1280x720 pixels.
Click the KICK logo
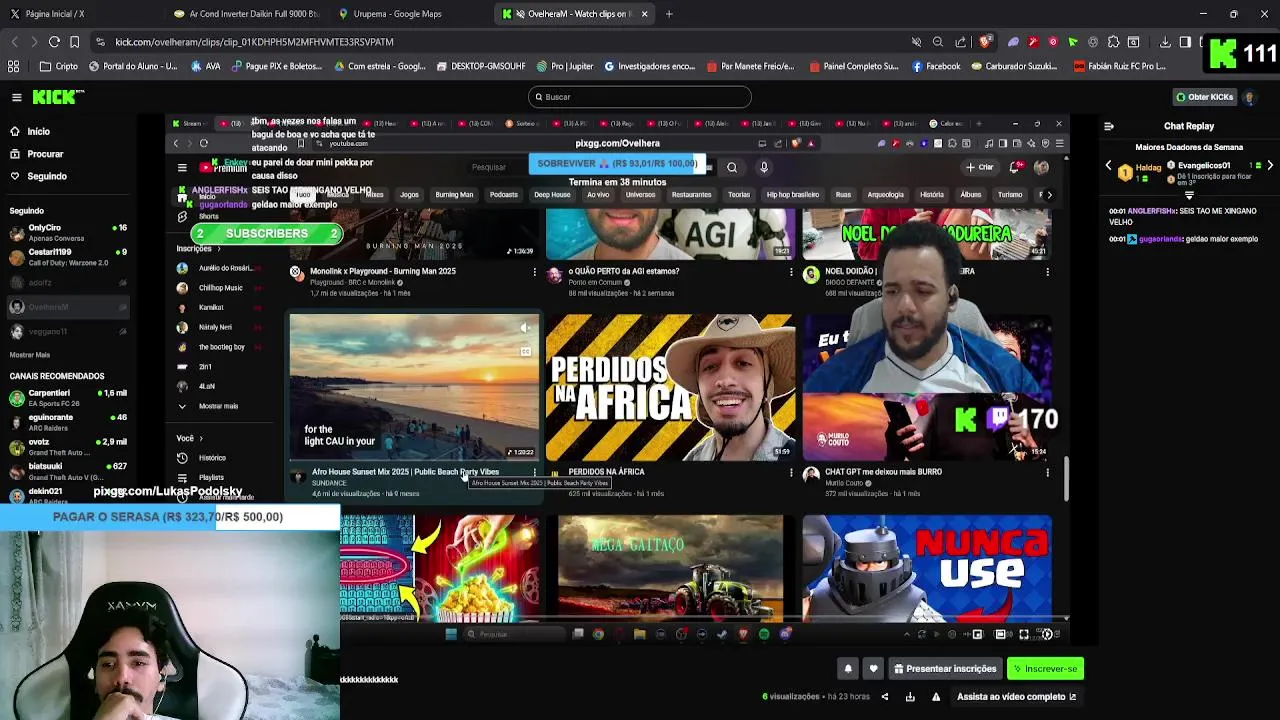(x=58, y=97)
